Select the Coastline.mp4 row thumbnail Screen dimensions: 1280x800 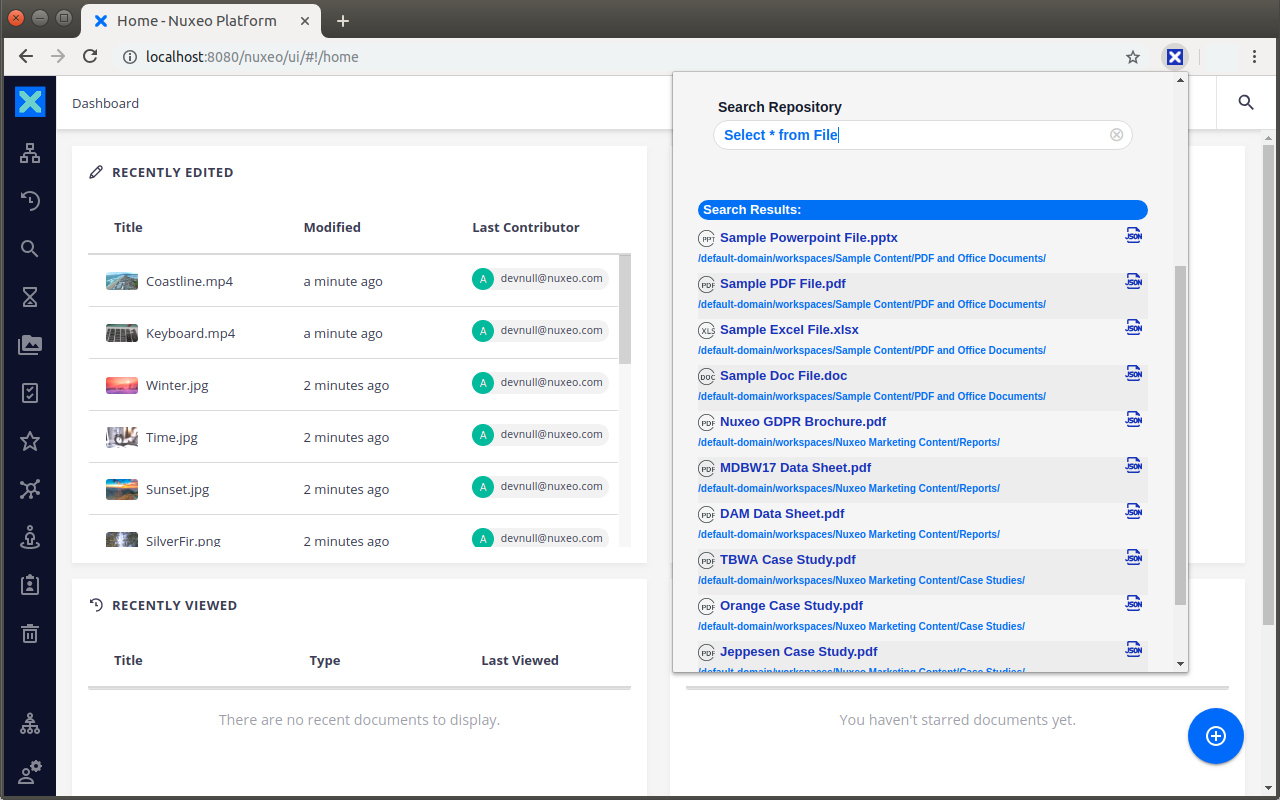click(122, 281)
